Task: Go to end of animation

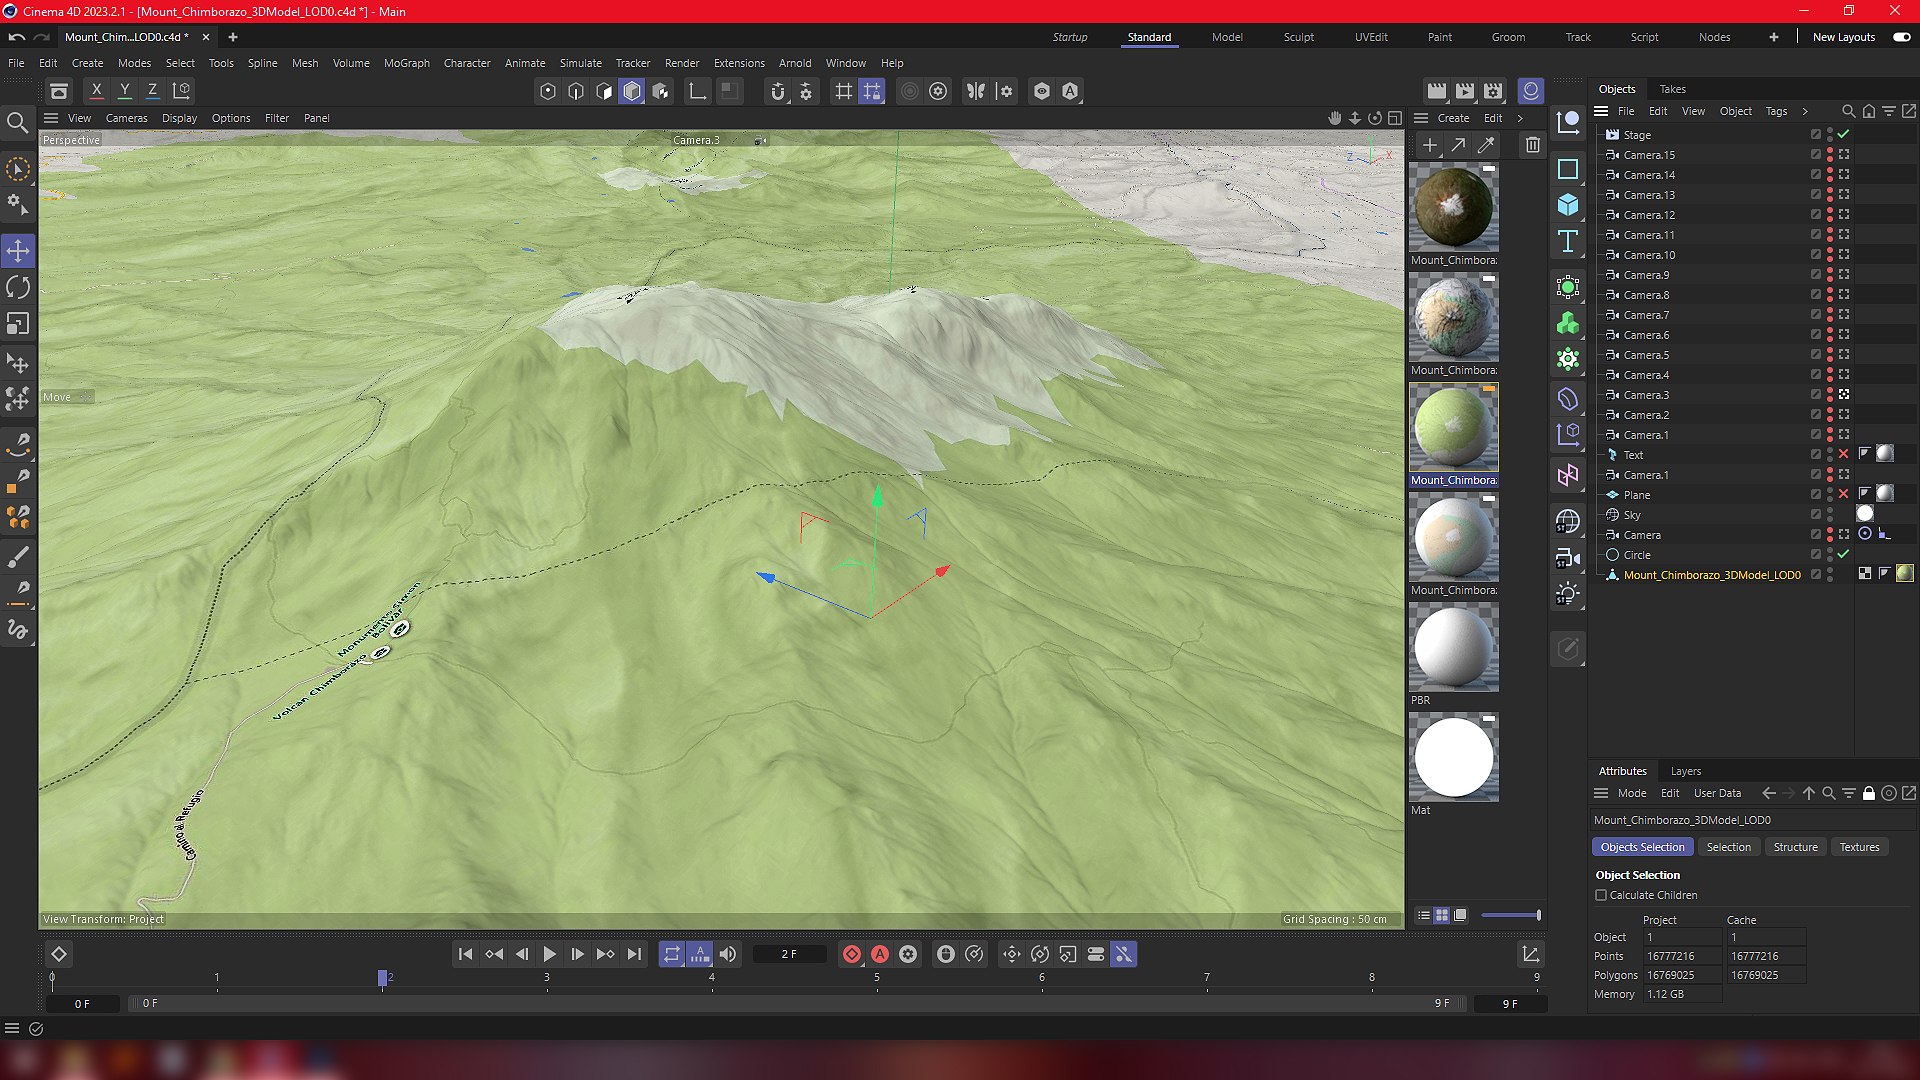Action: click(x=634, y=955)
